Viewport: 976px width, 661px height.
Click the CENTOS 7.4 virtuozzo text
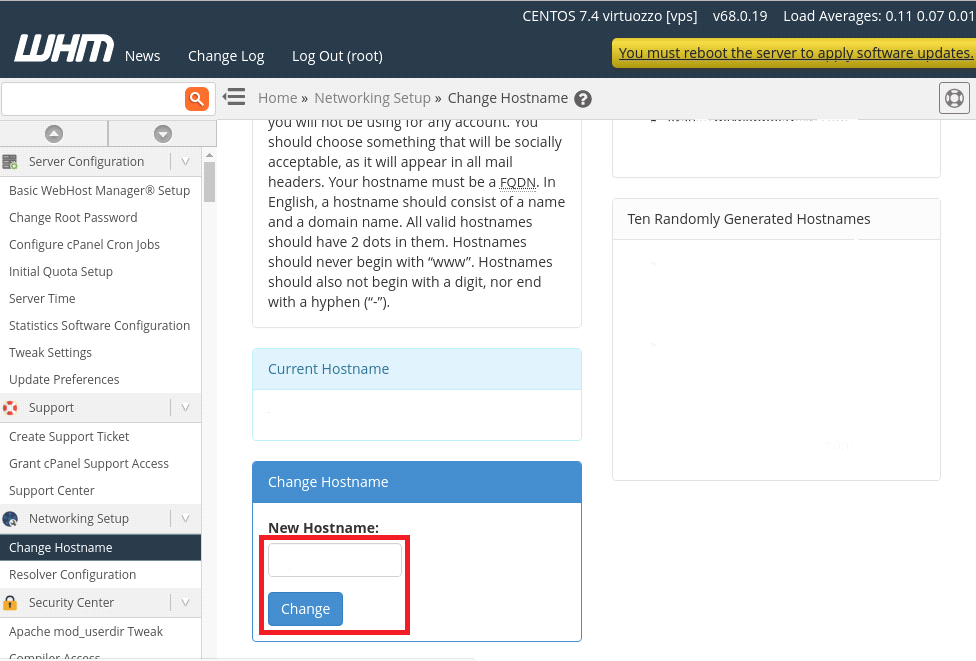tap(610, 16)
